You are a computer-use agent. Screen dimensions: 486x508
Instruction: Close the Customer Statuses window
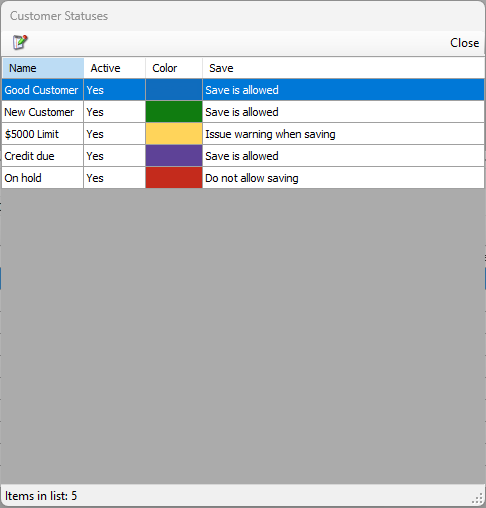(464, 43)
